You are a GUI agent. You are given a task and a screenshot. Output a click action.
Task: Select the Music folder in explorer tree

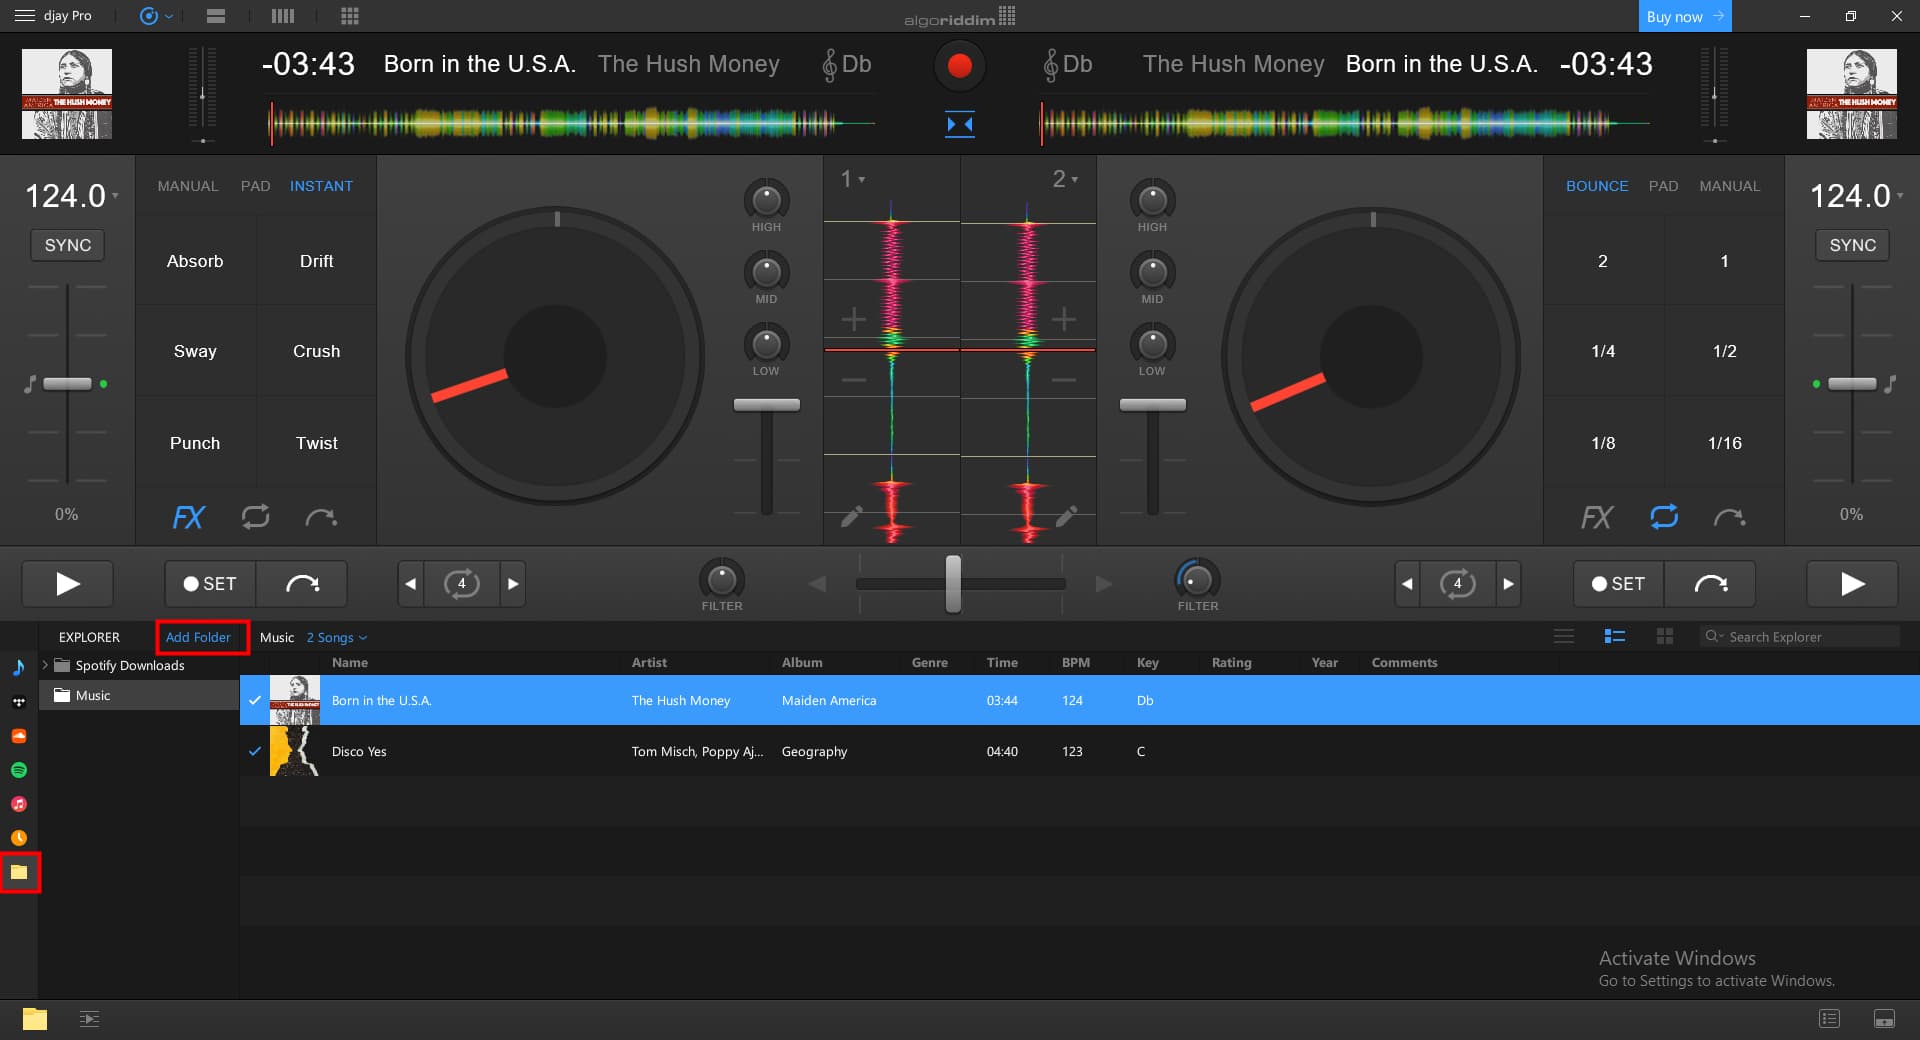139,695
